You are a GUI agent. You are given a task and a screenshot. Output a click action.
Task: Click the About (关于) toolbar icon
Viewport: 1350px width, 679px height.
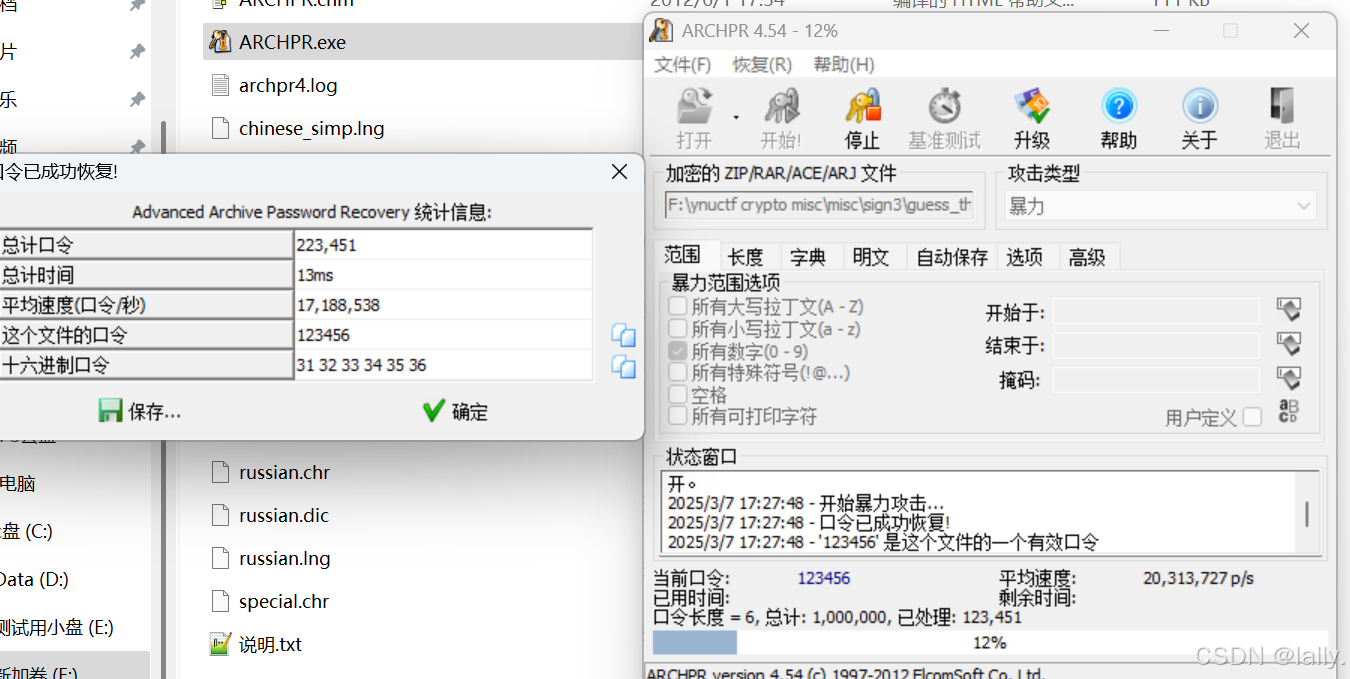click(x=1199, y=119)
